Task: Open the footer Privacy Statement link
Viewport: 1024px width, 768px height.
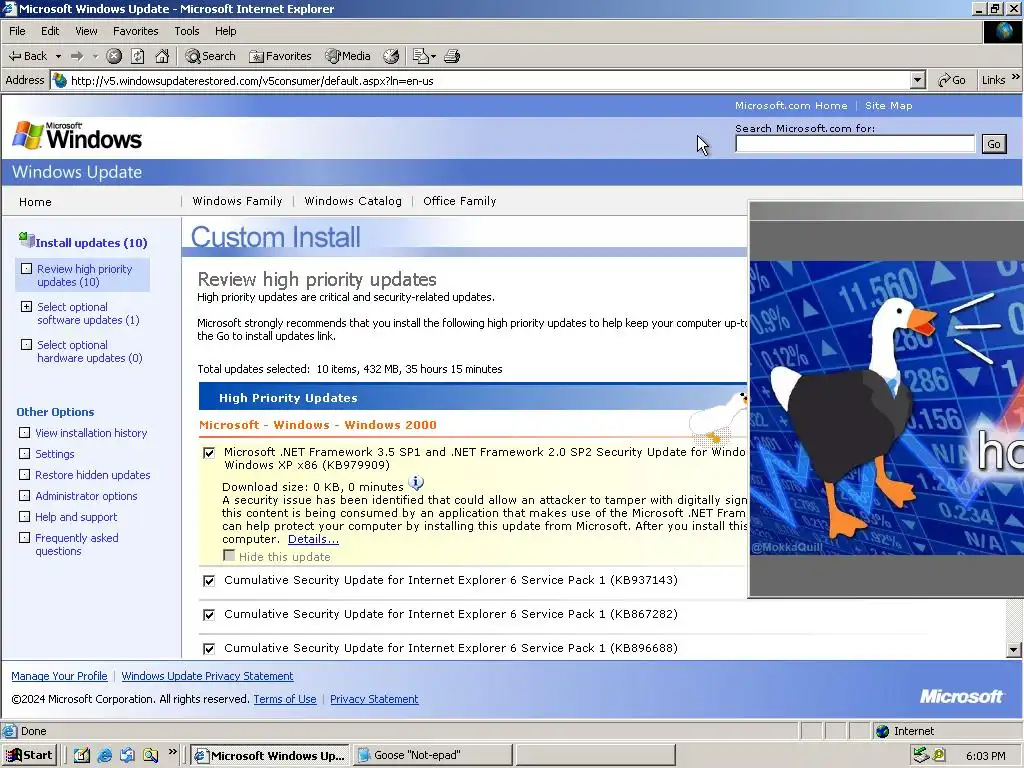Action: [374, 699]
